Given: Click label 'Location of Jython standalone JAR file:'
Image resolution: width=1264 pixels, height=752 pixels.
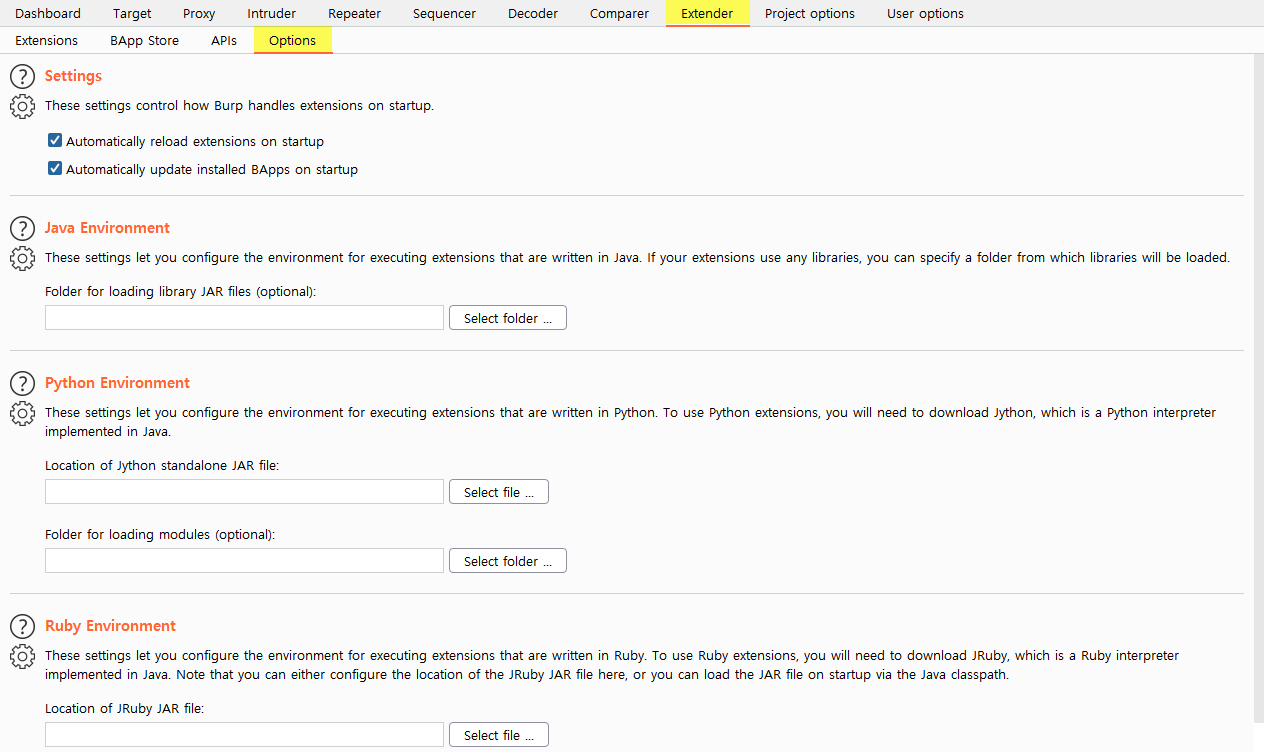Looking at the screenshot, I should 162,465.
